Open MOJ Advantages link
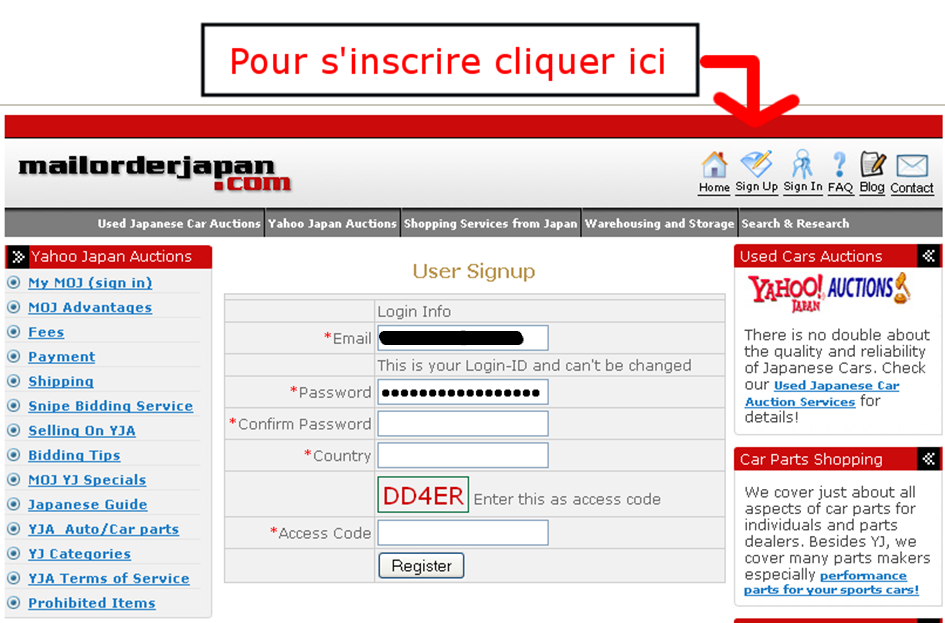945x623 pixels. [90, 307]
